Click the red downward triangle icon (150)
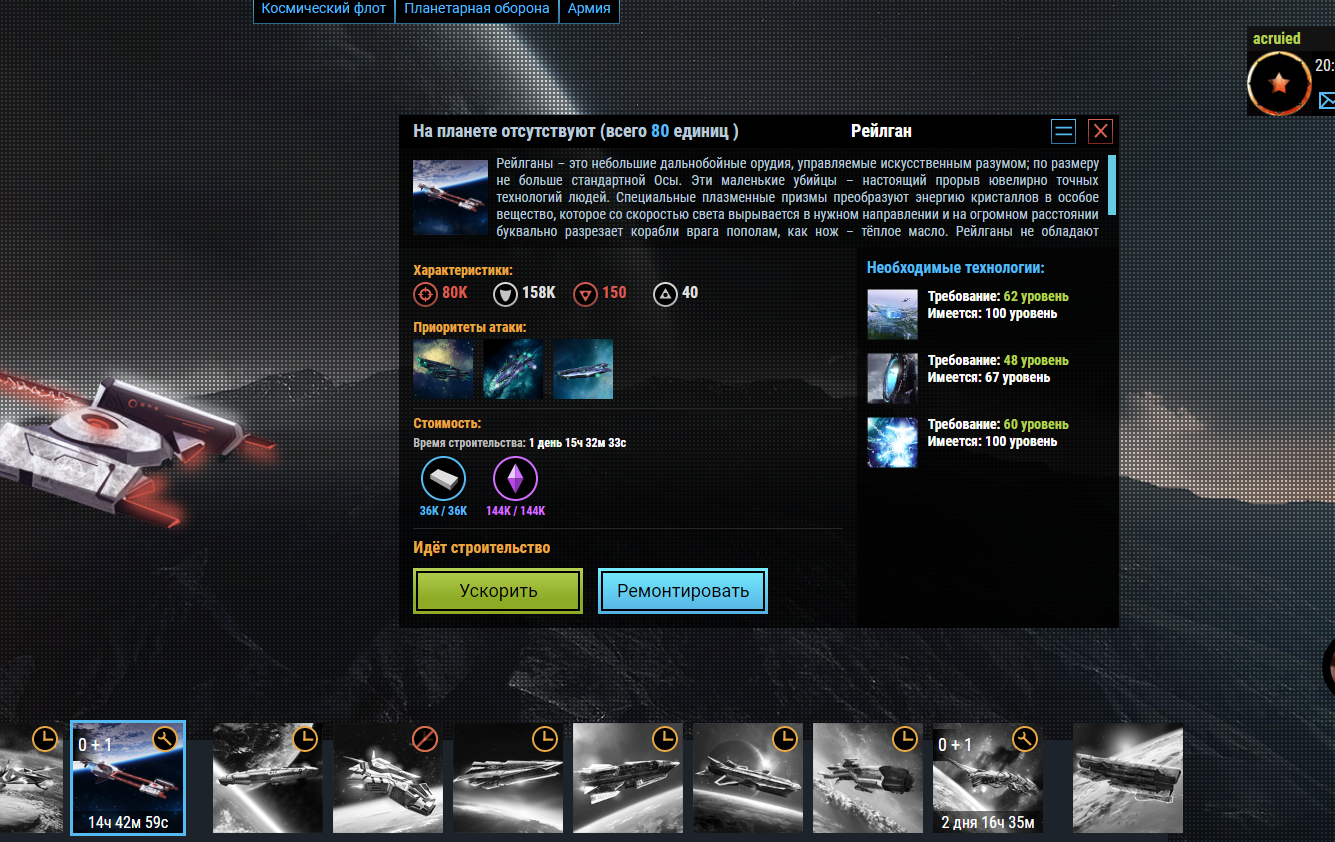Viewport: 1335px width, 842px height. pos(585,294)
